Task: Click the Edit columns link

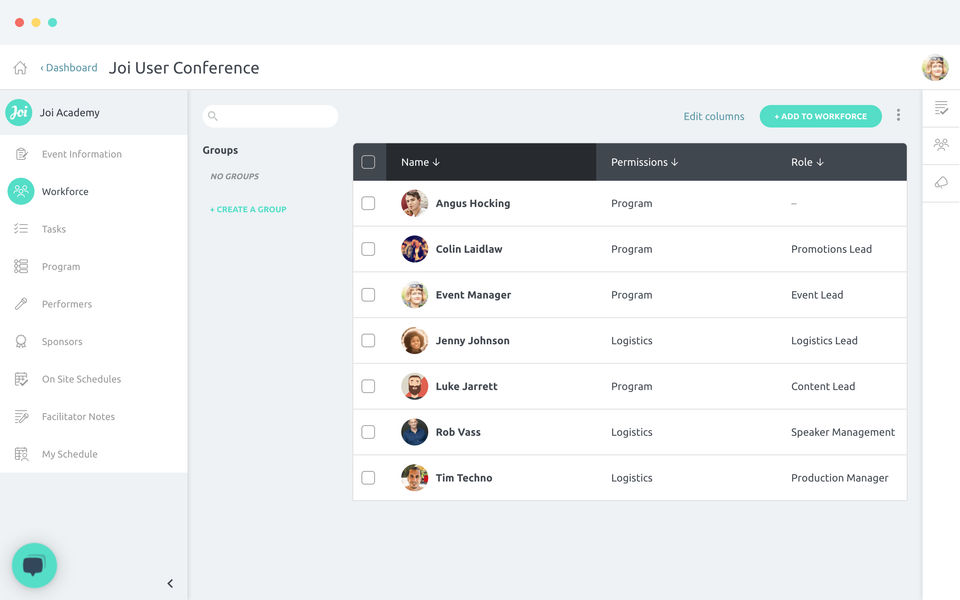Action: click(713, 117)
